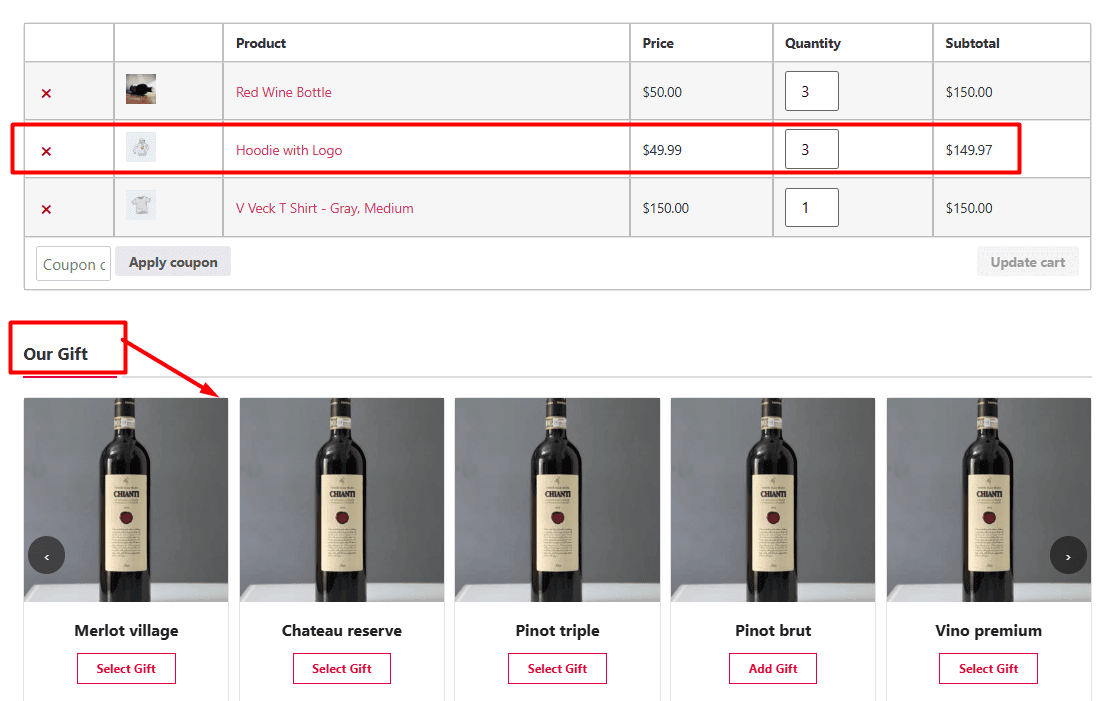Remove V Veck T Shirt from cart
1104x701 pixels.
click(46, 209)
